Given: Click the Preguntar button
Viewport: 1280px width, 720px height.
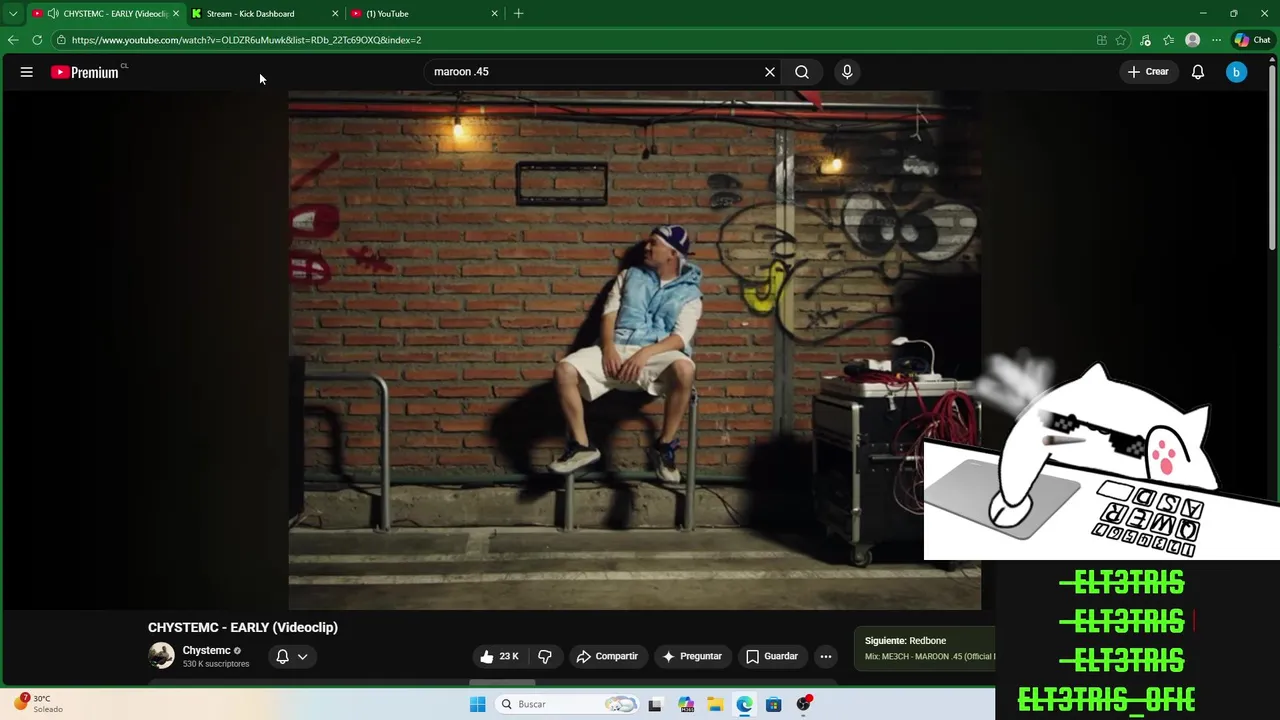Looking at the screenshot, I should coord(693,657).
